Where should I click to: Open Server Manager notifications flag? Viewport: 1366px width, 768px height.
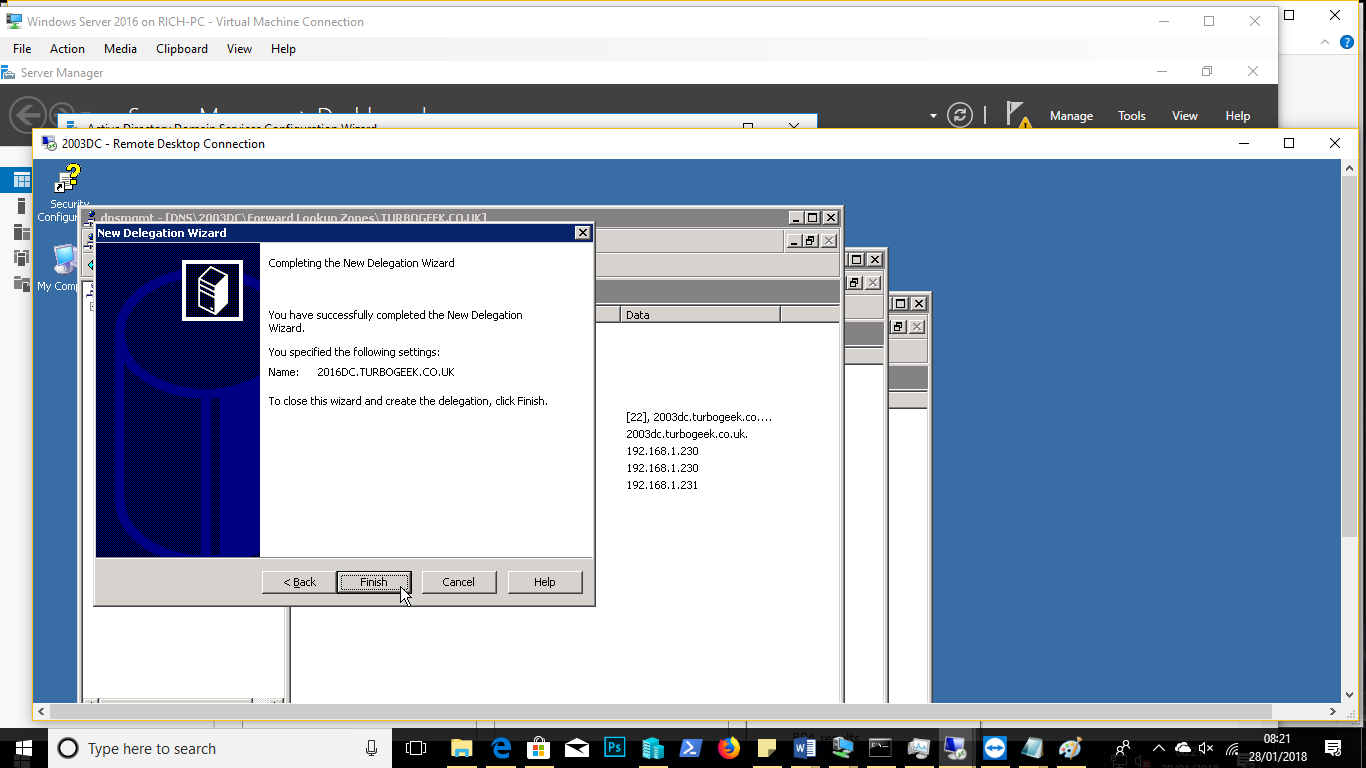(x=1018, y=115)
